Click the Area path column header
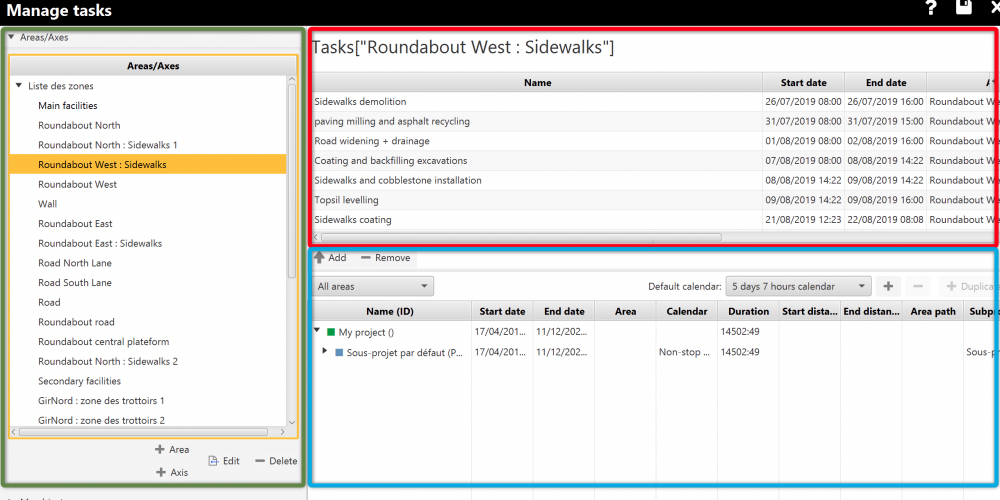Image resolution: width=1000 pixels, height=500 pixels. pyautogui.click(x=933, y=311)
